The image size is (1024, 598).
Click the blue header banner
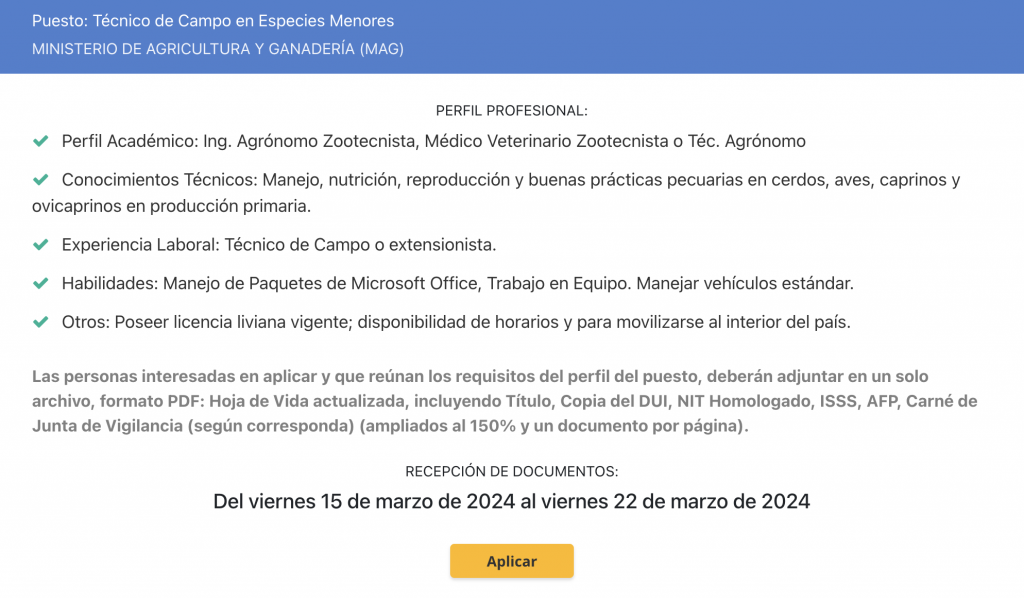coord(512,37)
